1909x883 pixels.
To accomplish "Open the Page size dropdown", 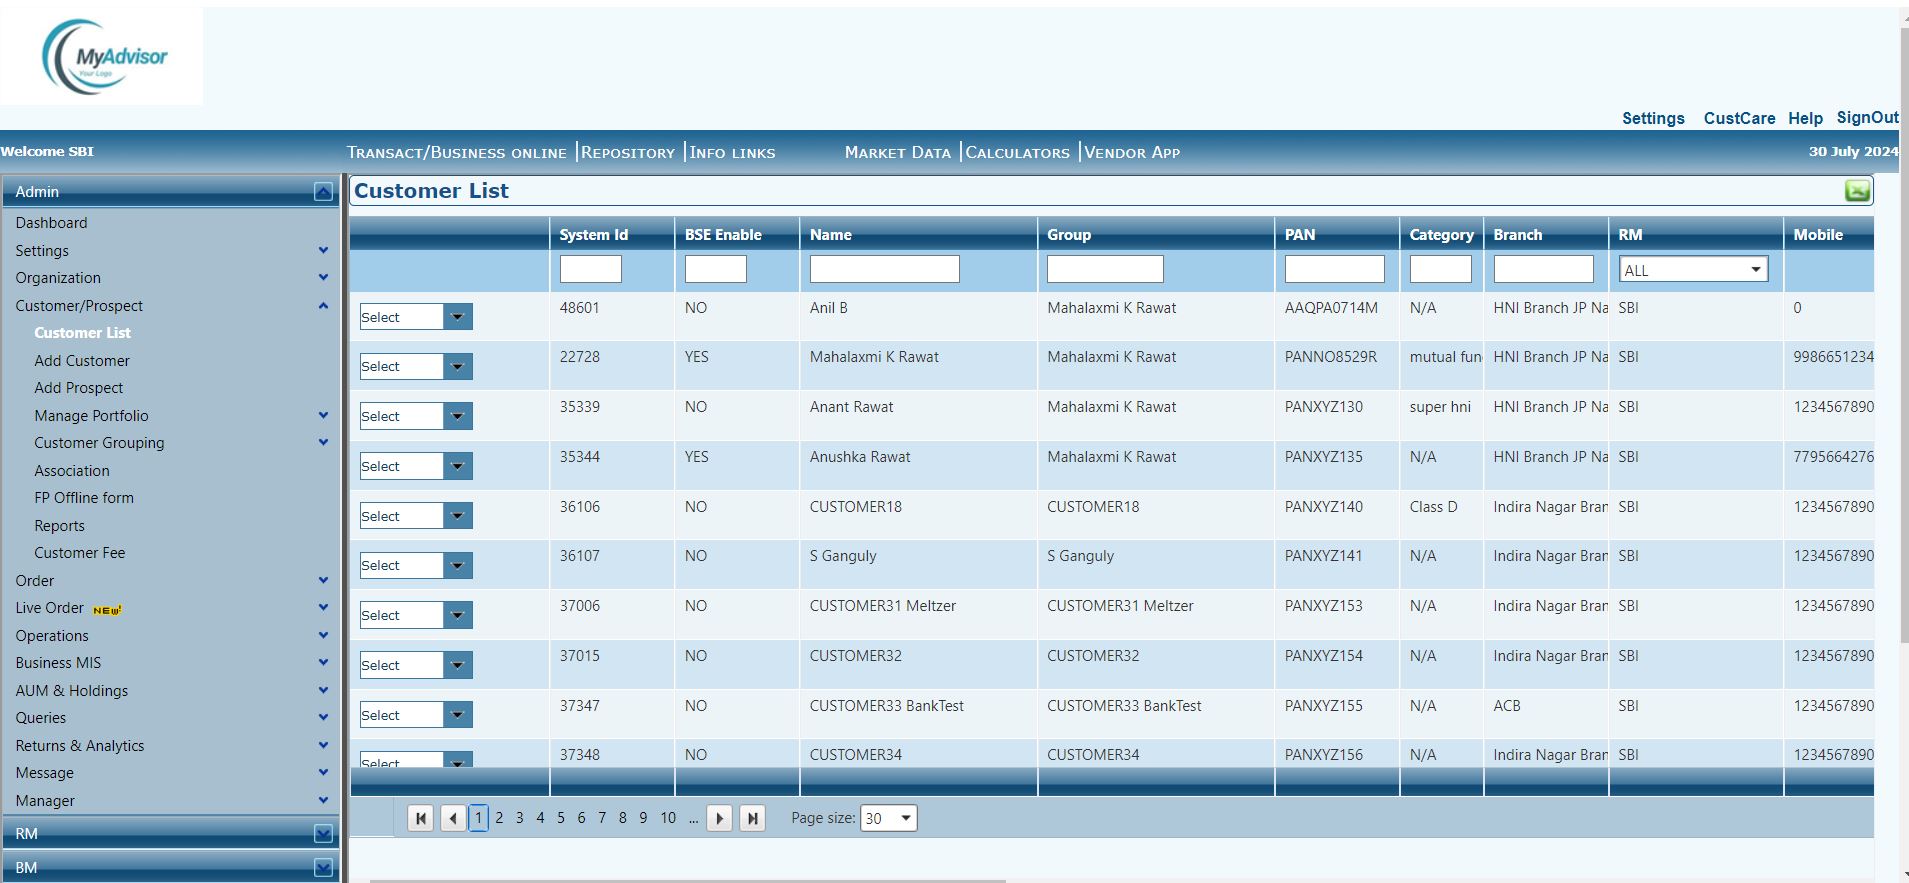I will click(888, 818).
